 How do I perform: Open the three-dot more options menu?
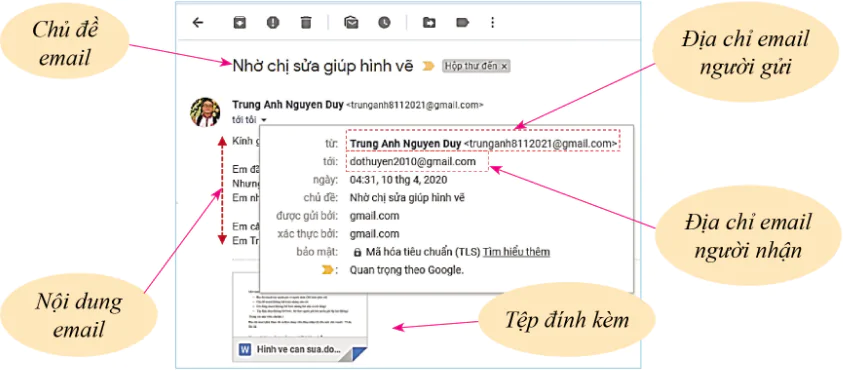(x=492, y=23)
